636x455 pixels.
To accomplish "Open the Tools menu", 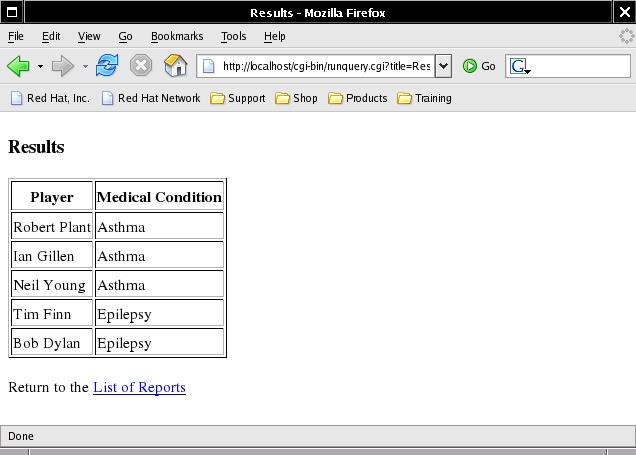I will click(x=233, y=36).
